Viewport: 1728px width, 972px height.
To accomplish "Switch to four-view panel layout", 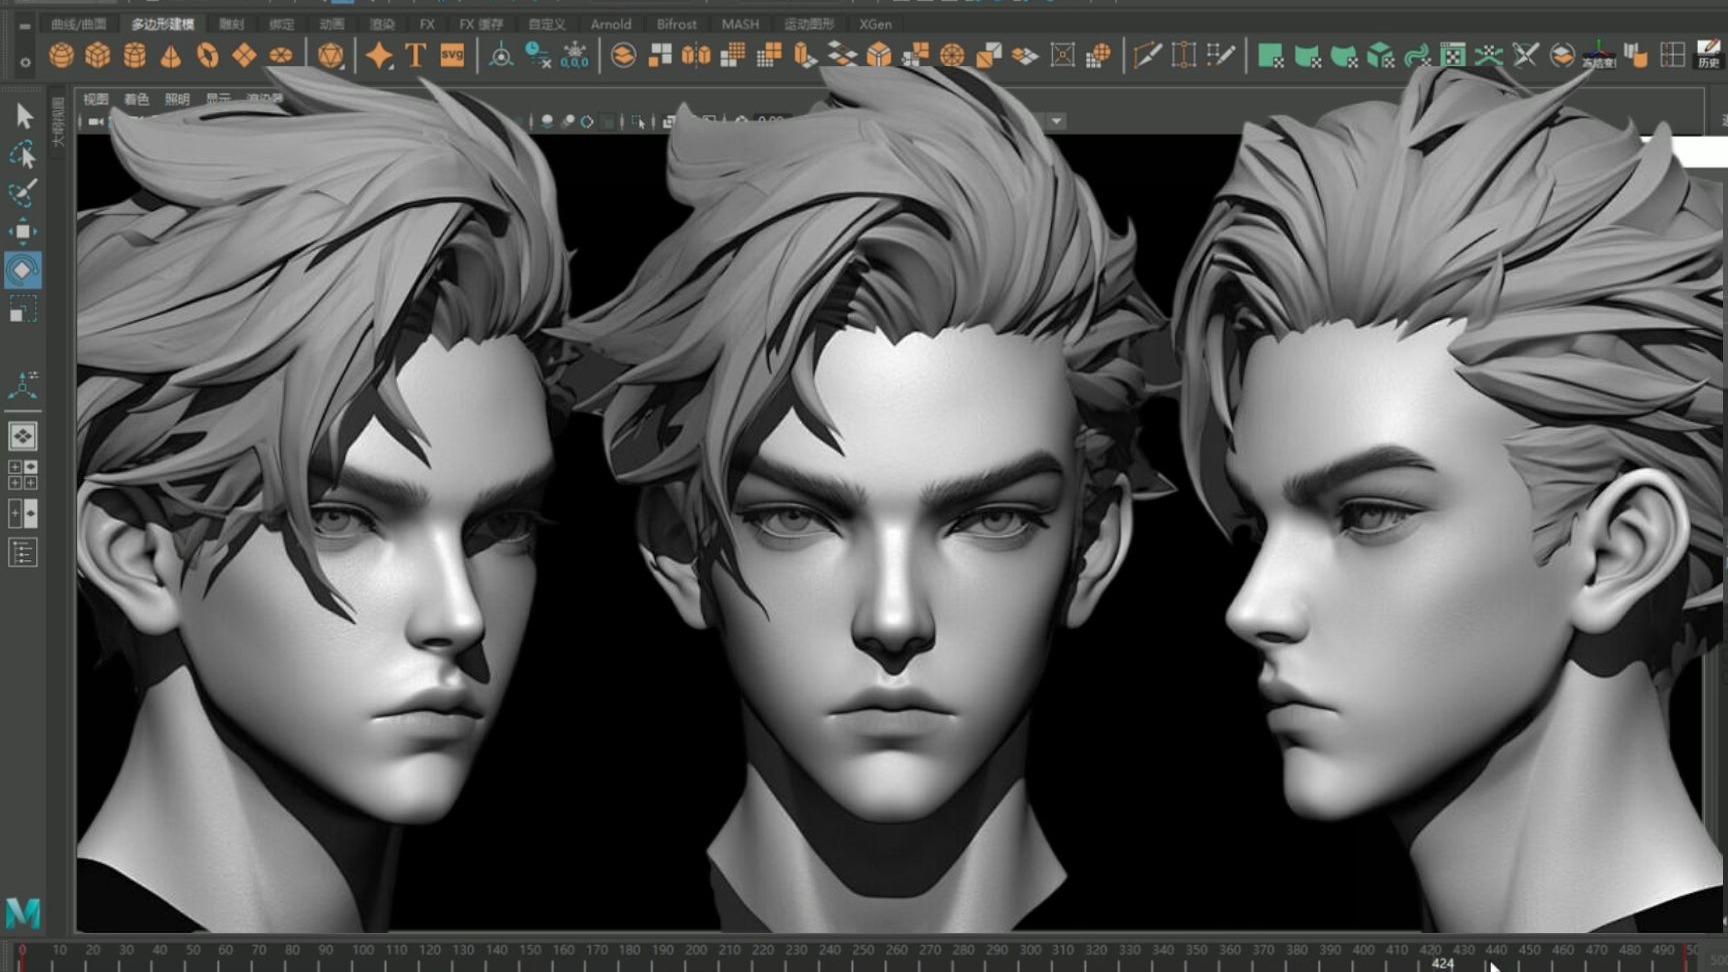I will [23, 475].
